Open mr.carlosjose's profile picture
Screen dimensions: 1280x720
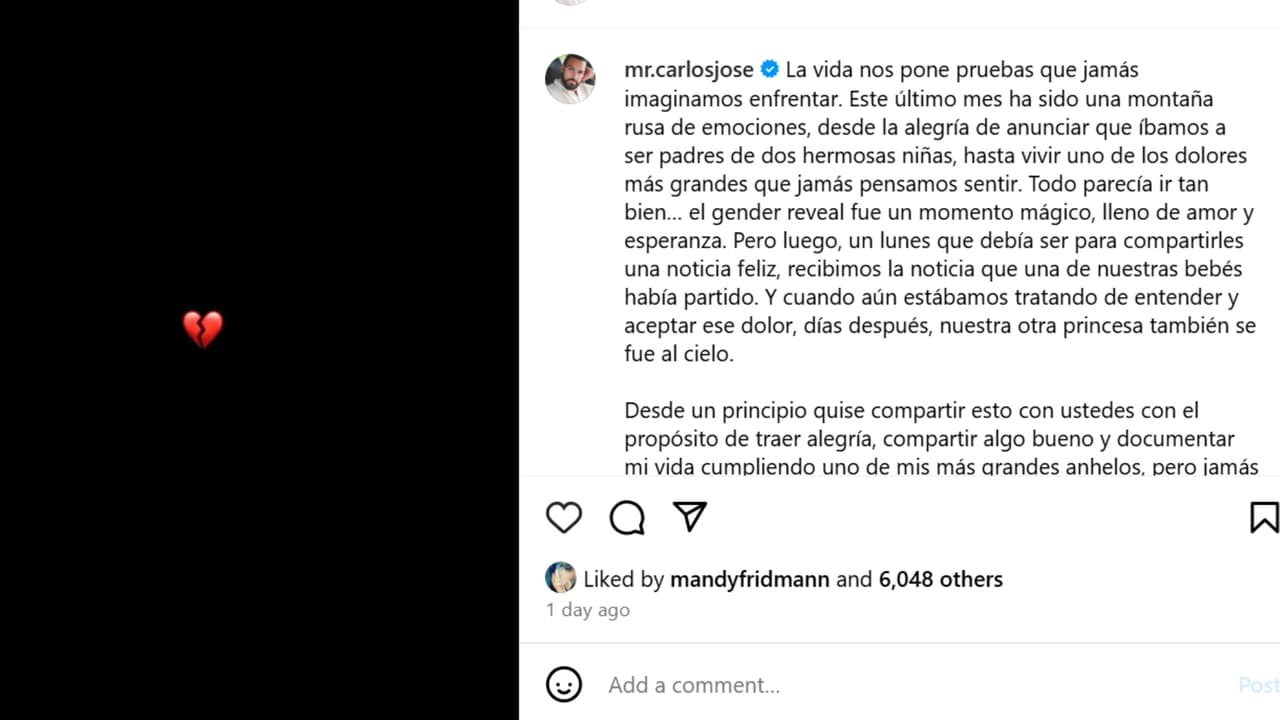(570, 78)
